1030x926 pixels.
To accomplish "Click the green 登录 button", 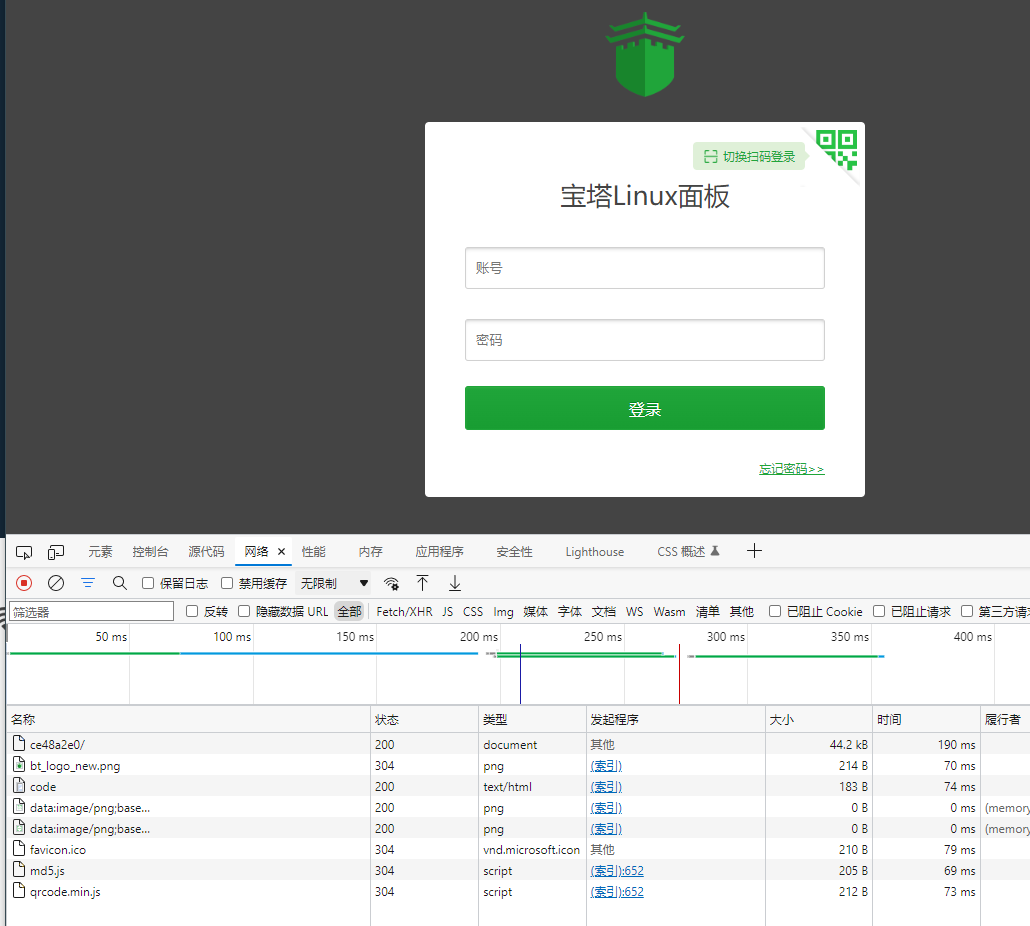I will click(645, 408).
